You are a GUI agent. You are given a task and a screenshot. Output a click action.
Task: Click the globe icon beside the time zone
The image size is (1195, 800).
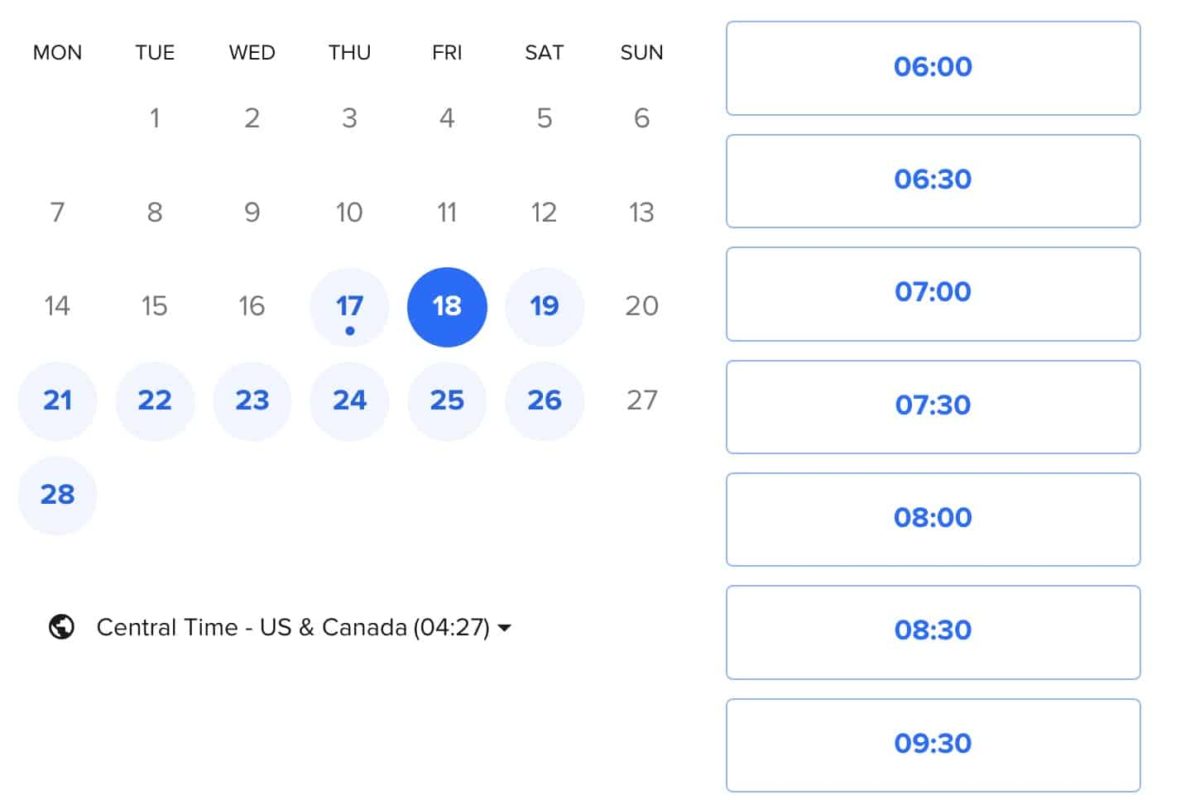62,627
